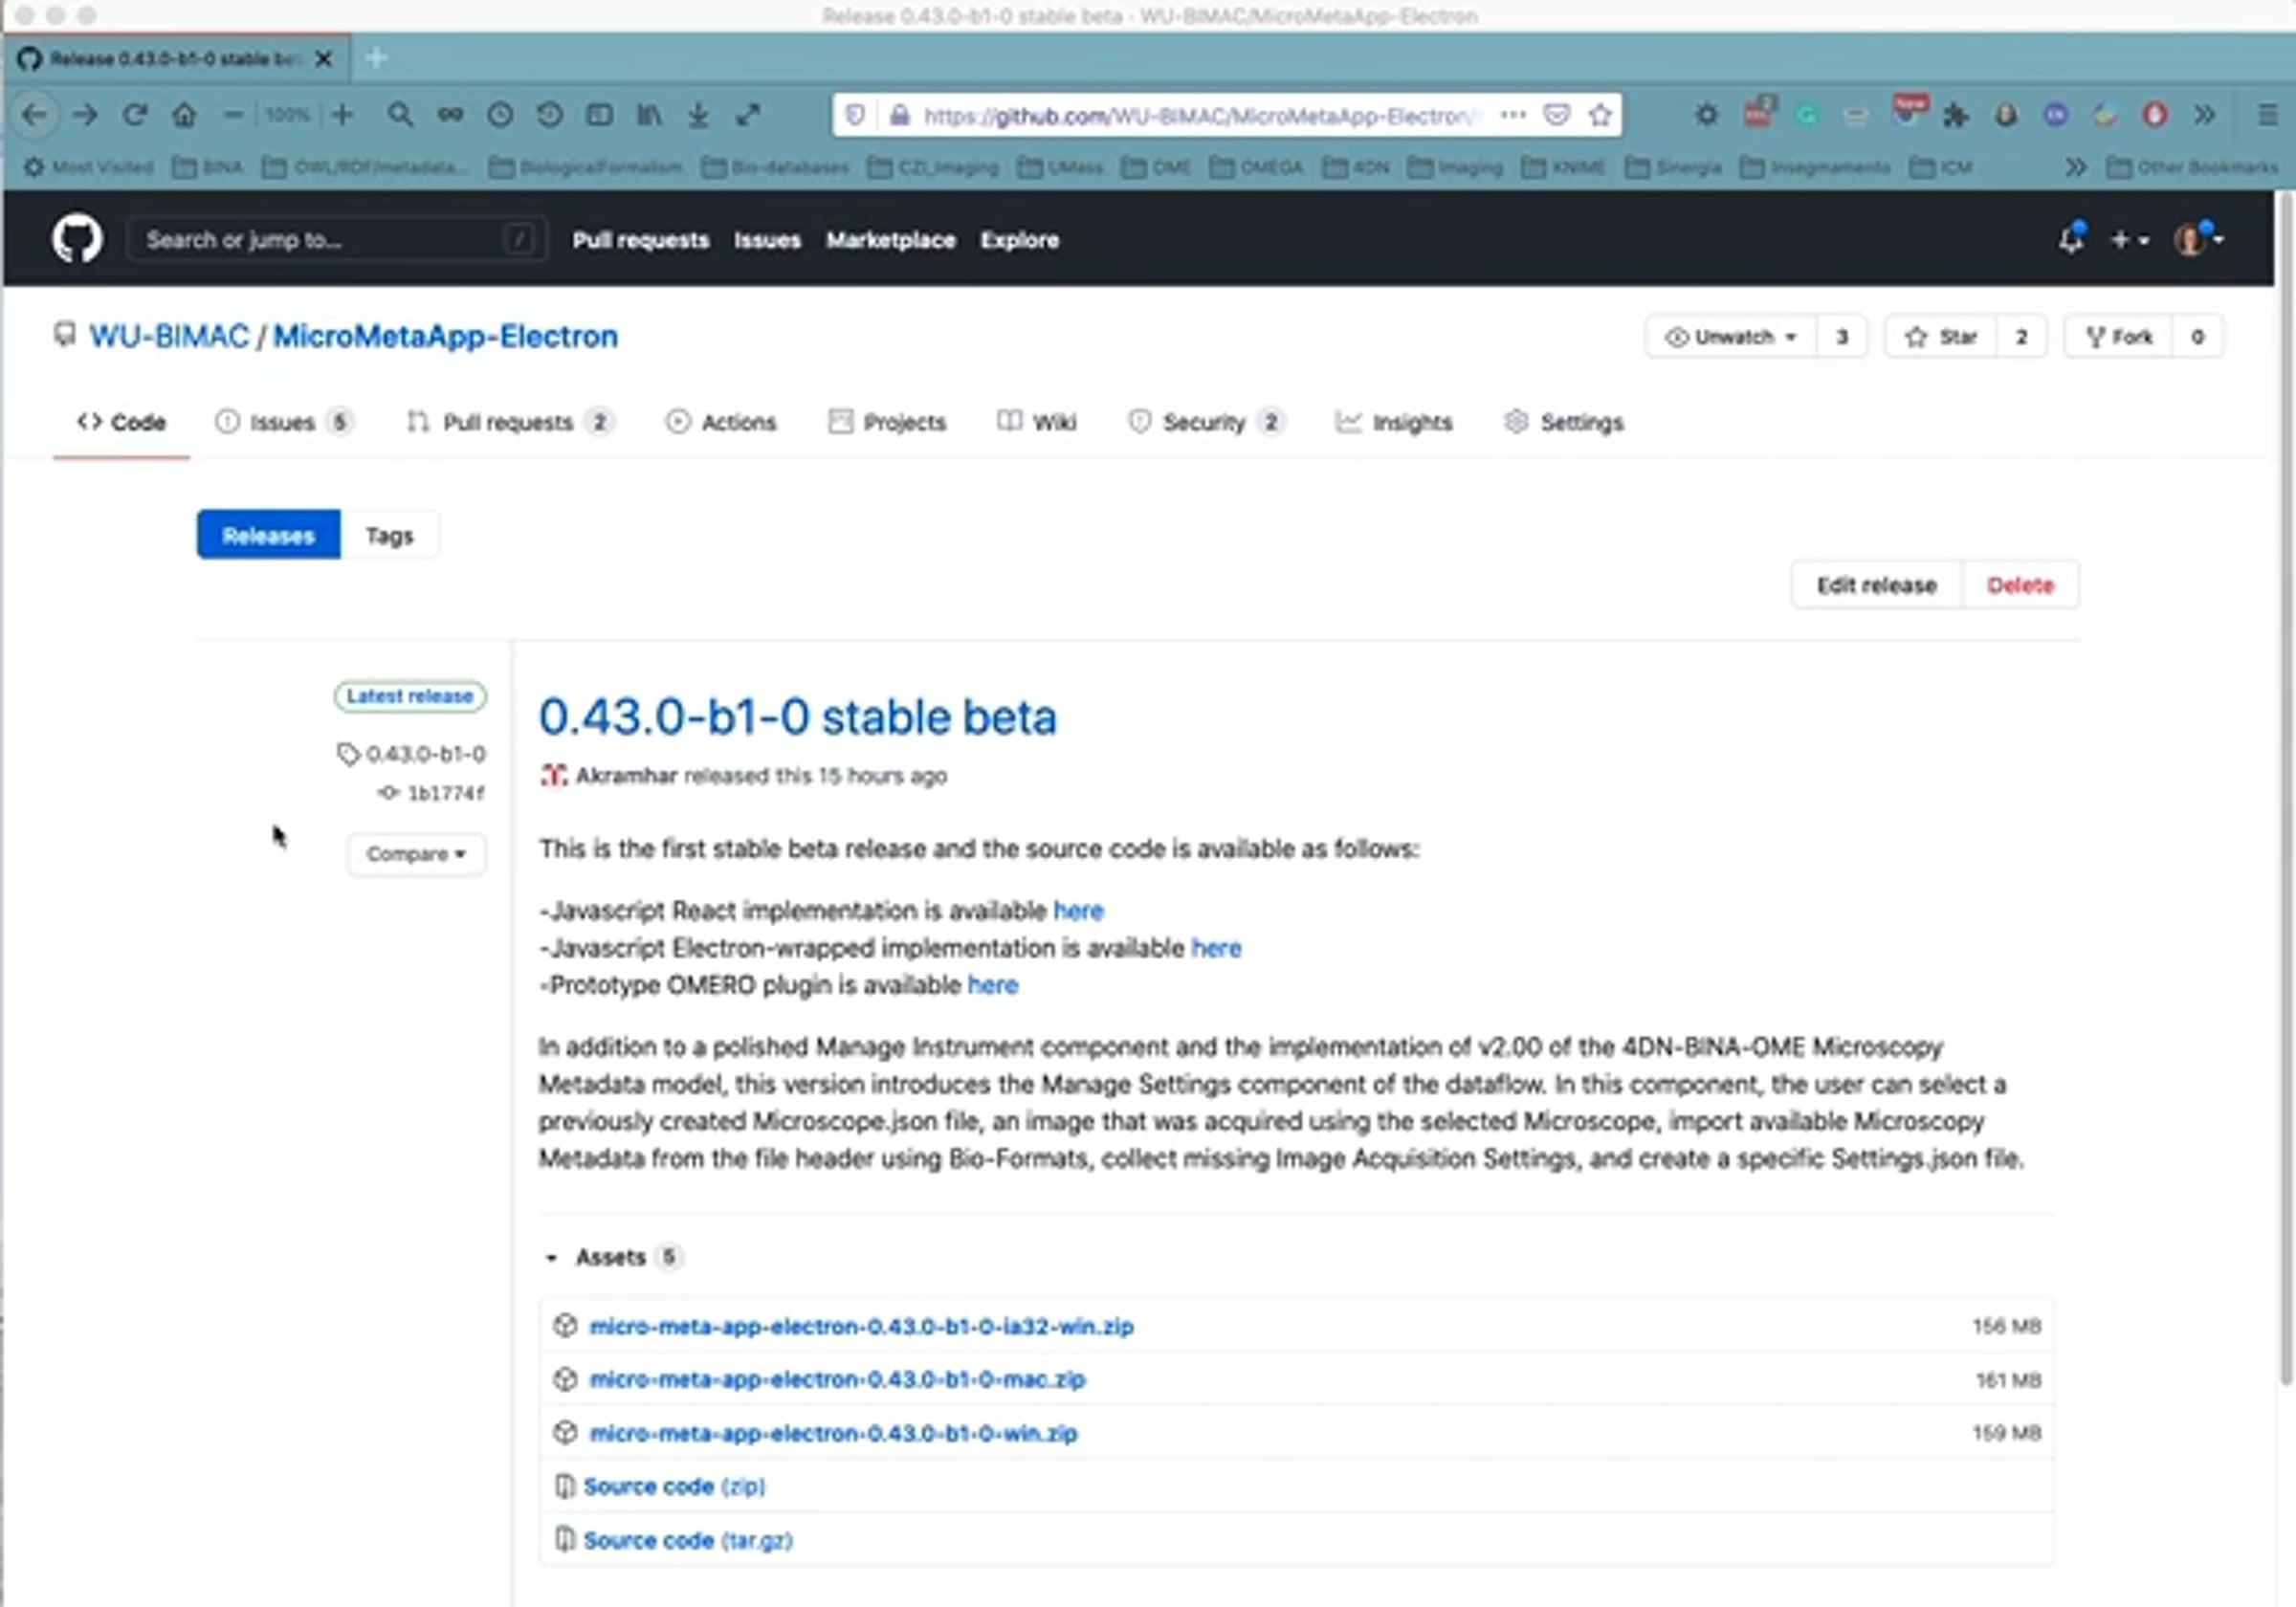Click the browser forward arrow
2296x1607 pixels.
pyautogui.click(x=85, y=115)
